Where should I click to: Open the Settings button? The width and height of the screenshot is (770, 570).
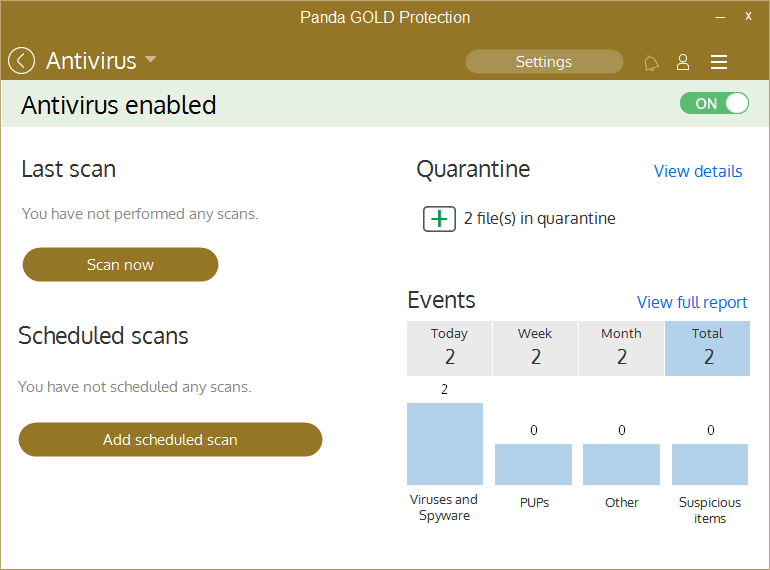(544, 62)
